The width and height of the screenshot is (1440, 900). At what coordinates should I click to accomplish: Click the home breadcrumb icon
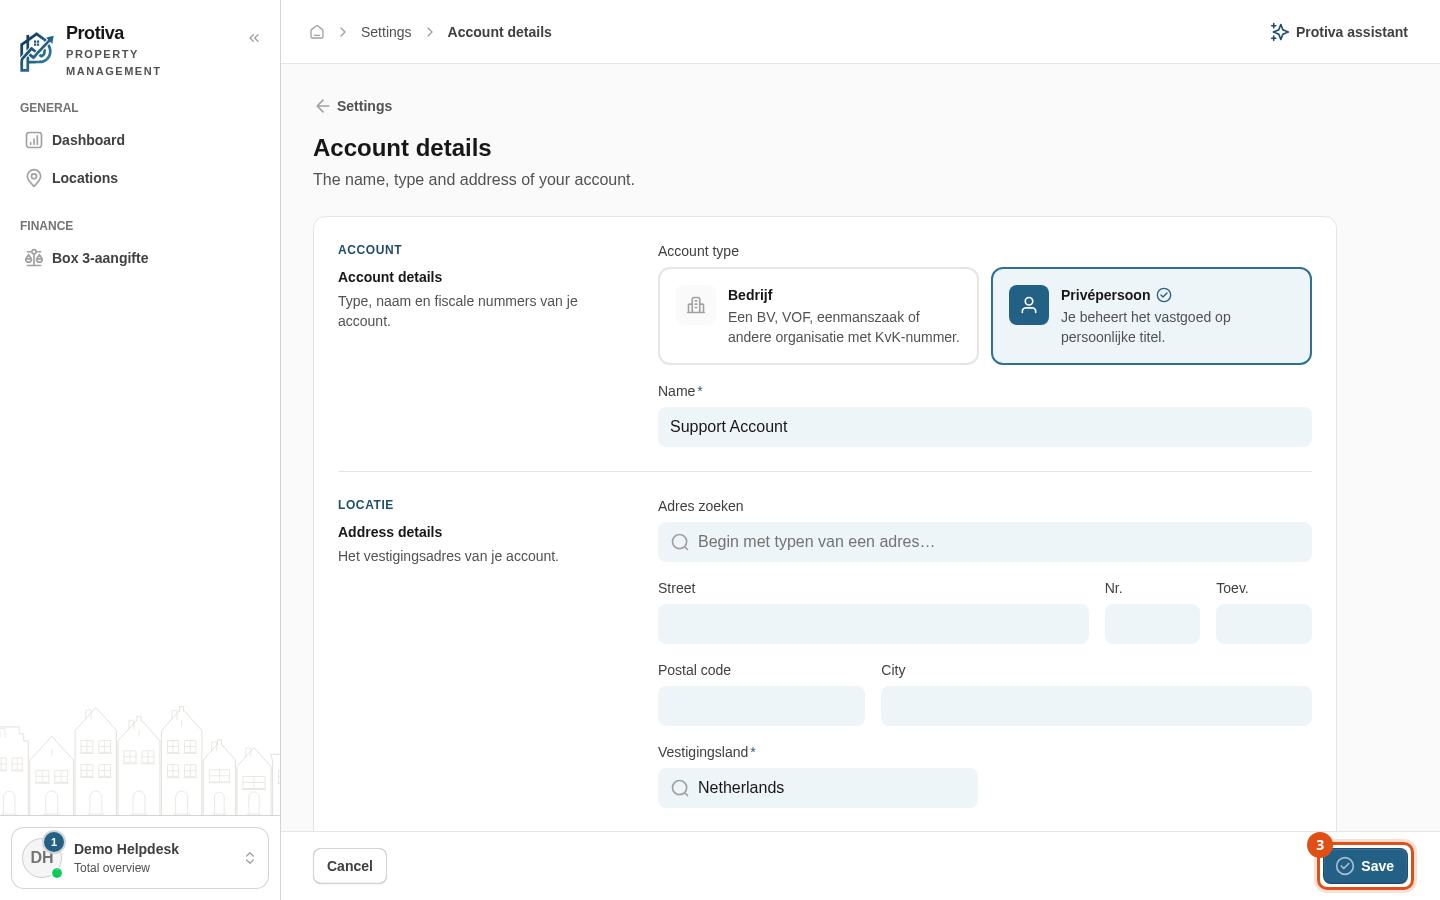[317, 32]
